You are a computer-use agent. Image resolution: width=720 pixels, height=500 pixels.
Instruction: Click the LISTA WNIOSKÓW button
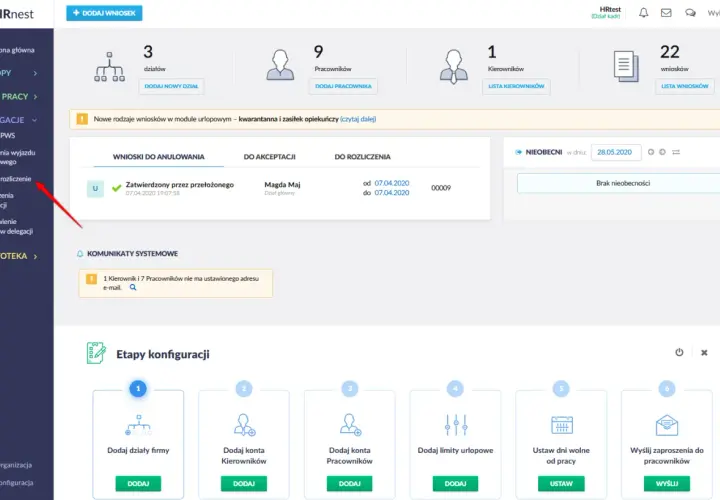coord(685,86)
